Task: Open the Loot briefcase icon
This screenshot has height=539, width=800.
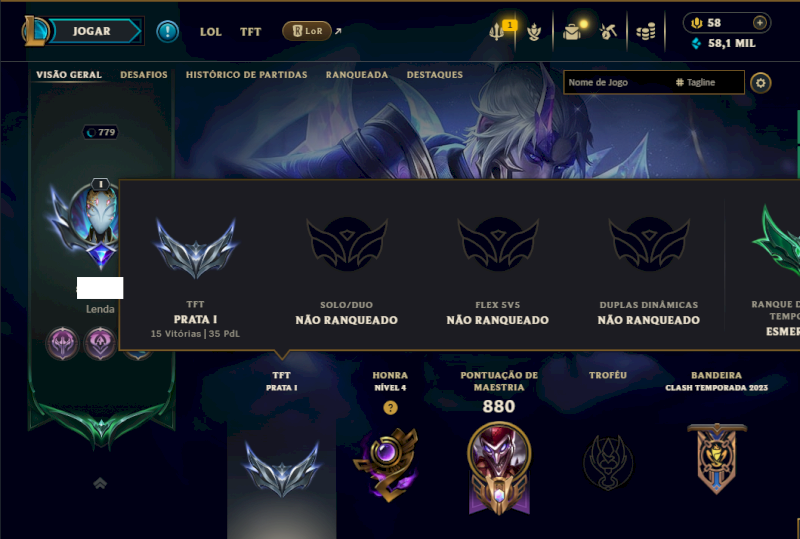Action: coord(572,32)
